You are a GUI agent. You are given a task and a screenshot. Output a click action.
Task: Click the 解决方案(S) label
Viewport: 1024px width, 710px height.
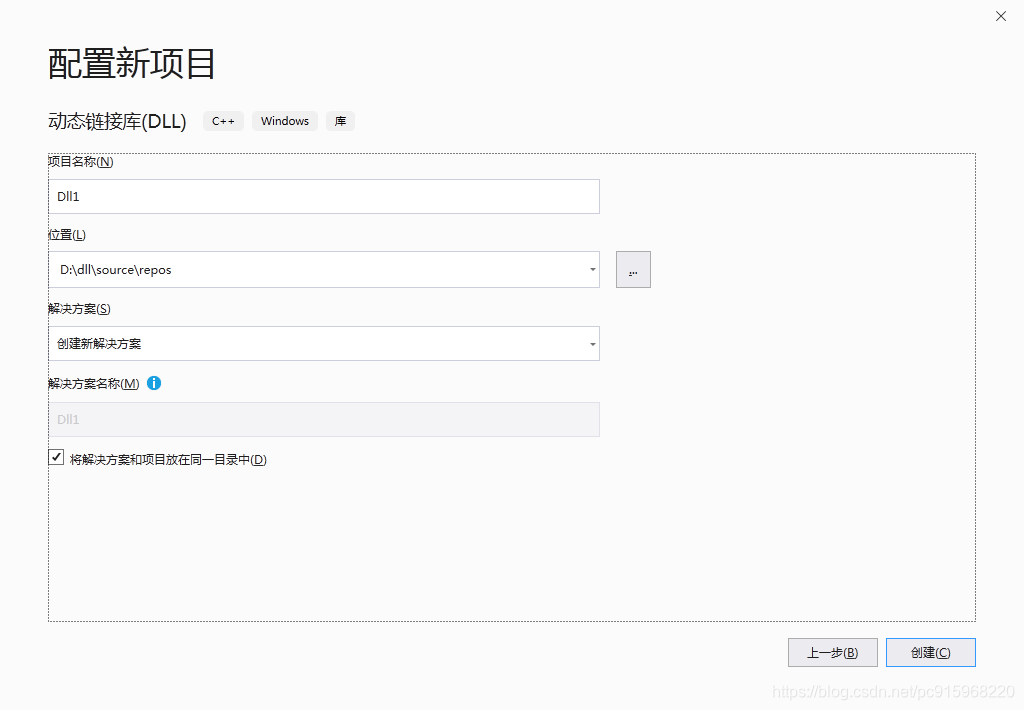(x=80, y=309)
